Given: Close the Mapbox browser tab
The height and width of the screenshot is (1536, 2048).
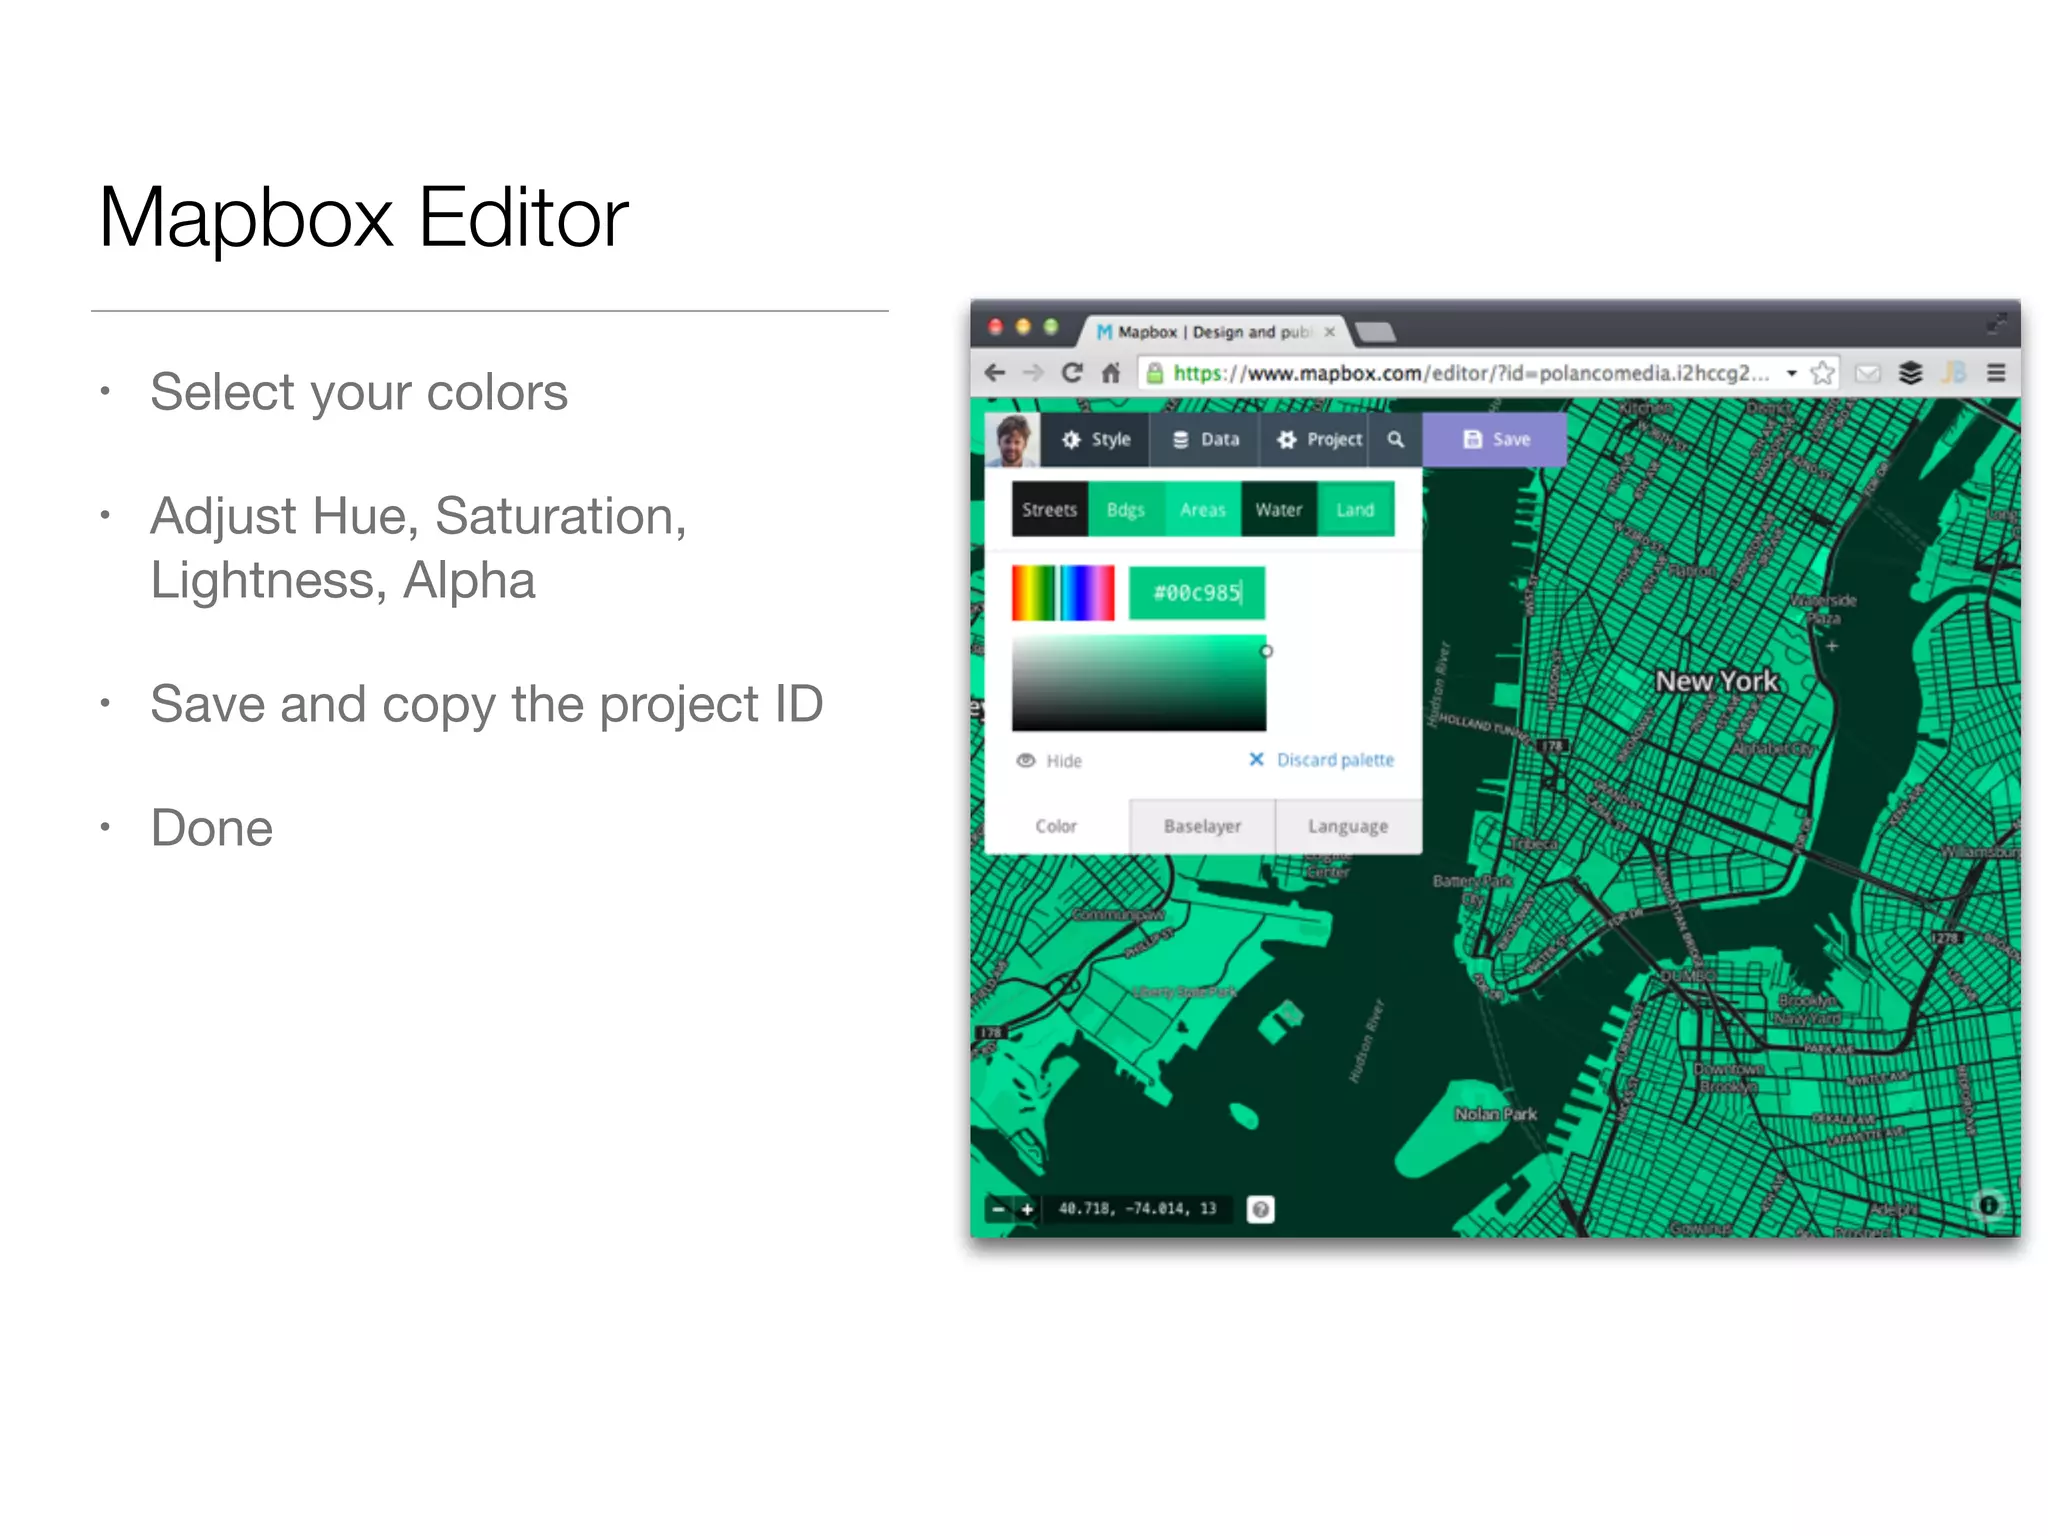Looking at the screenshot, I should point(1329,332).
